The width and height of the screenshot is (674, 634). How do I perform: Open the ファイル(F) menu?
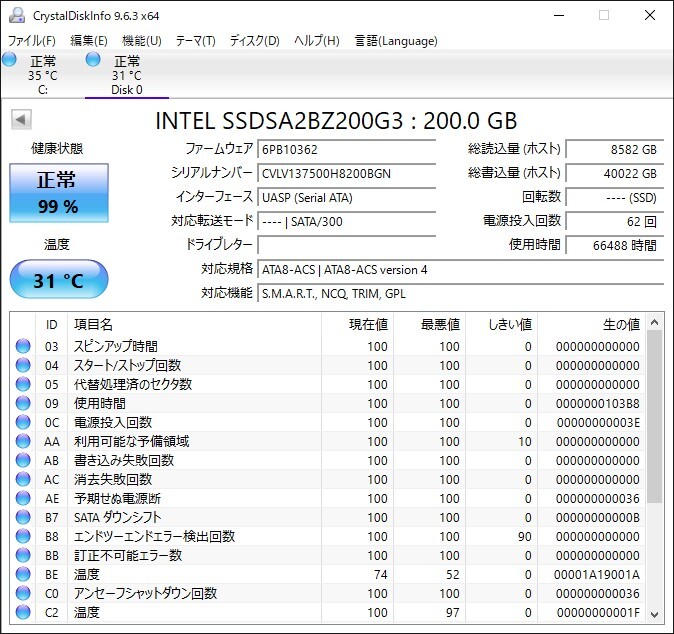pos(32,41)
